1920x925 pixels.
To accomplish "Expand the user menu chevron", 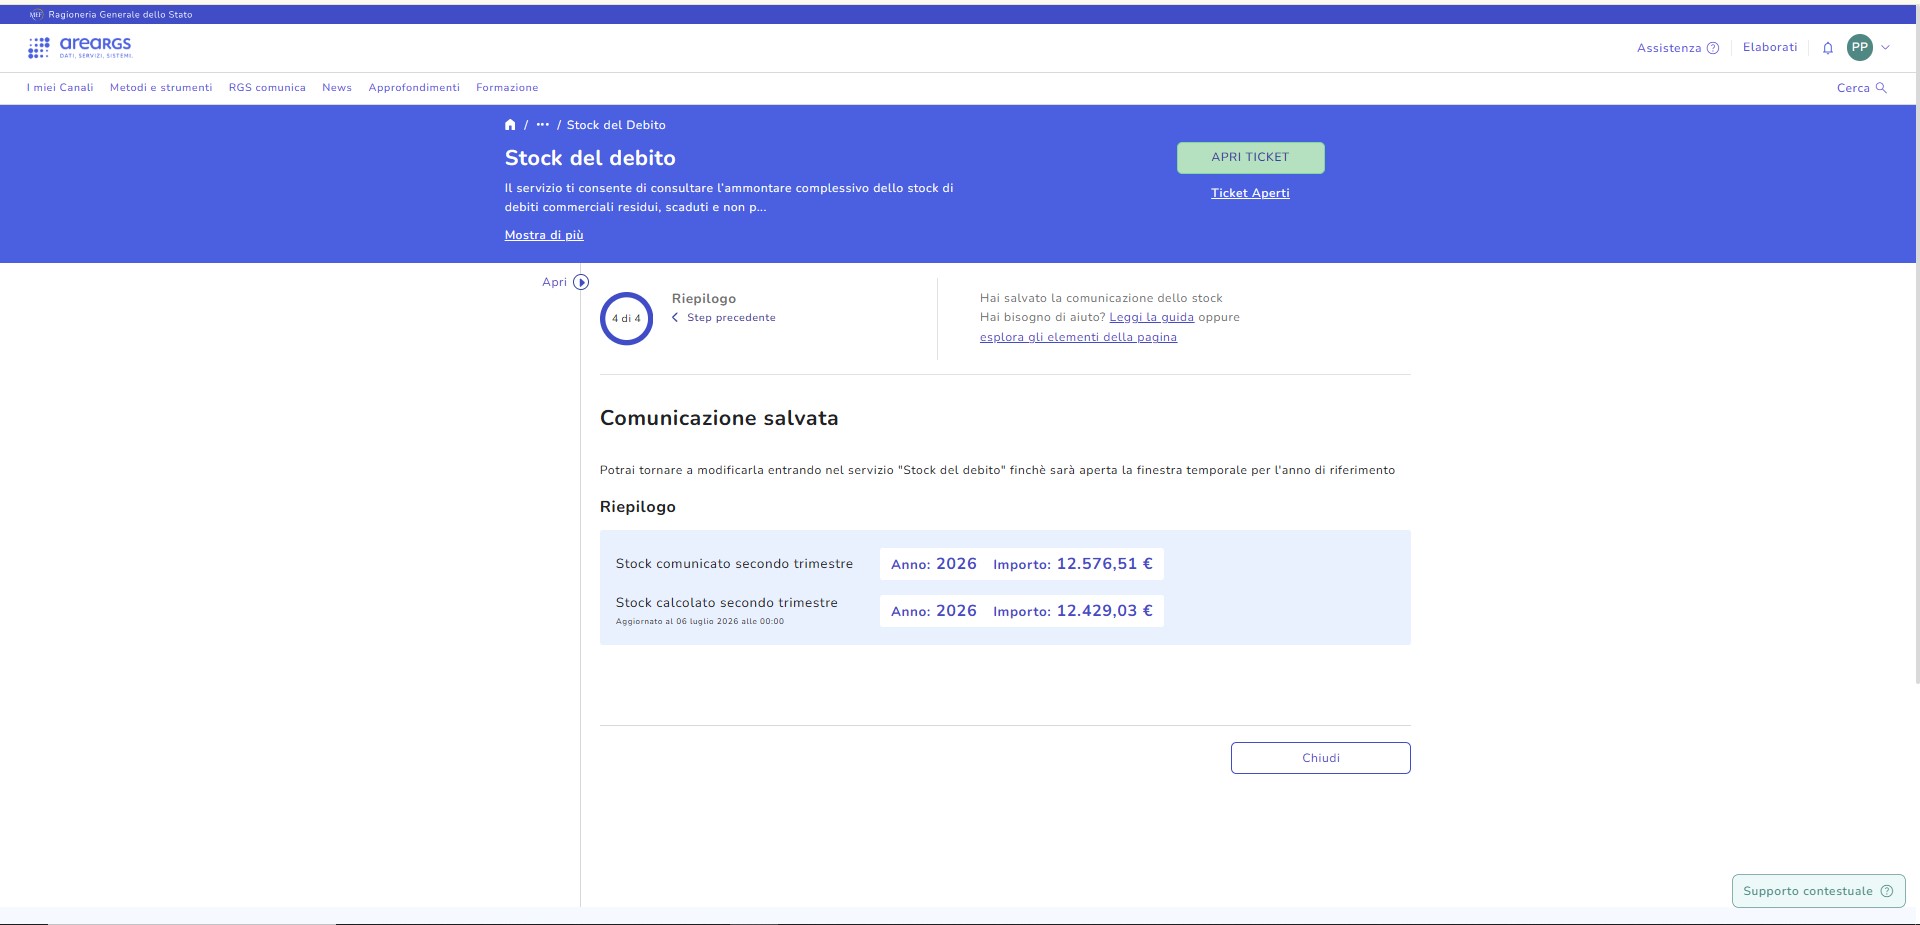I will click(x=1886, y=47).
